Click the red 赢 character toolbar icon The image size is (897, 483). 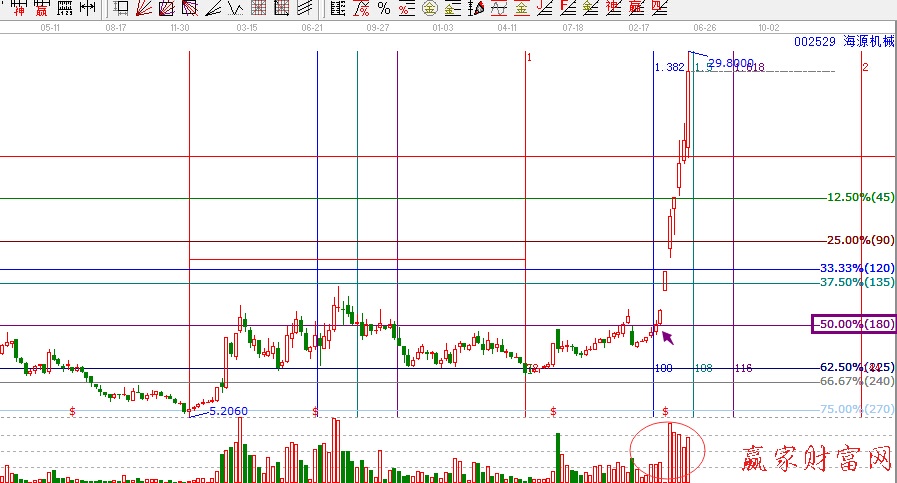click(41, 8)
